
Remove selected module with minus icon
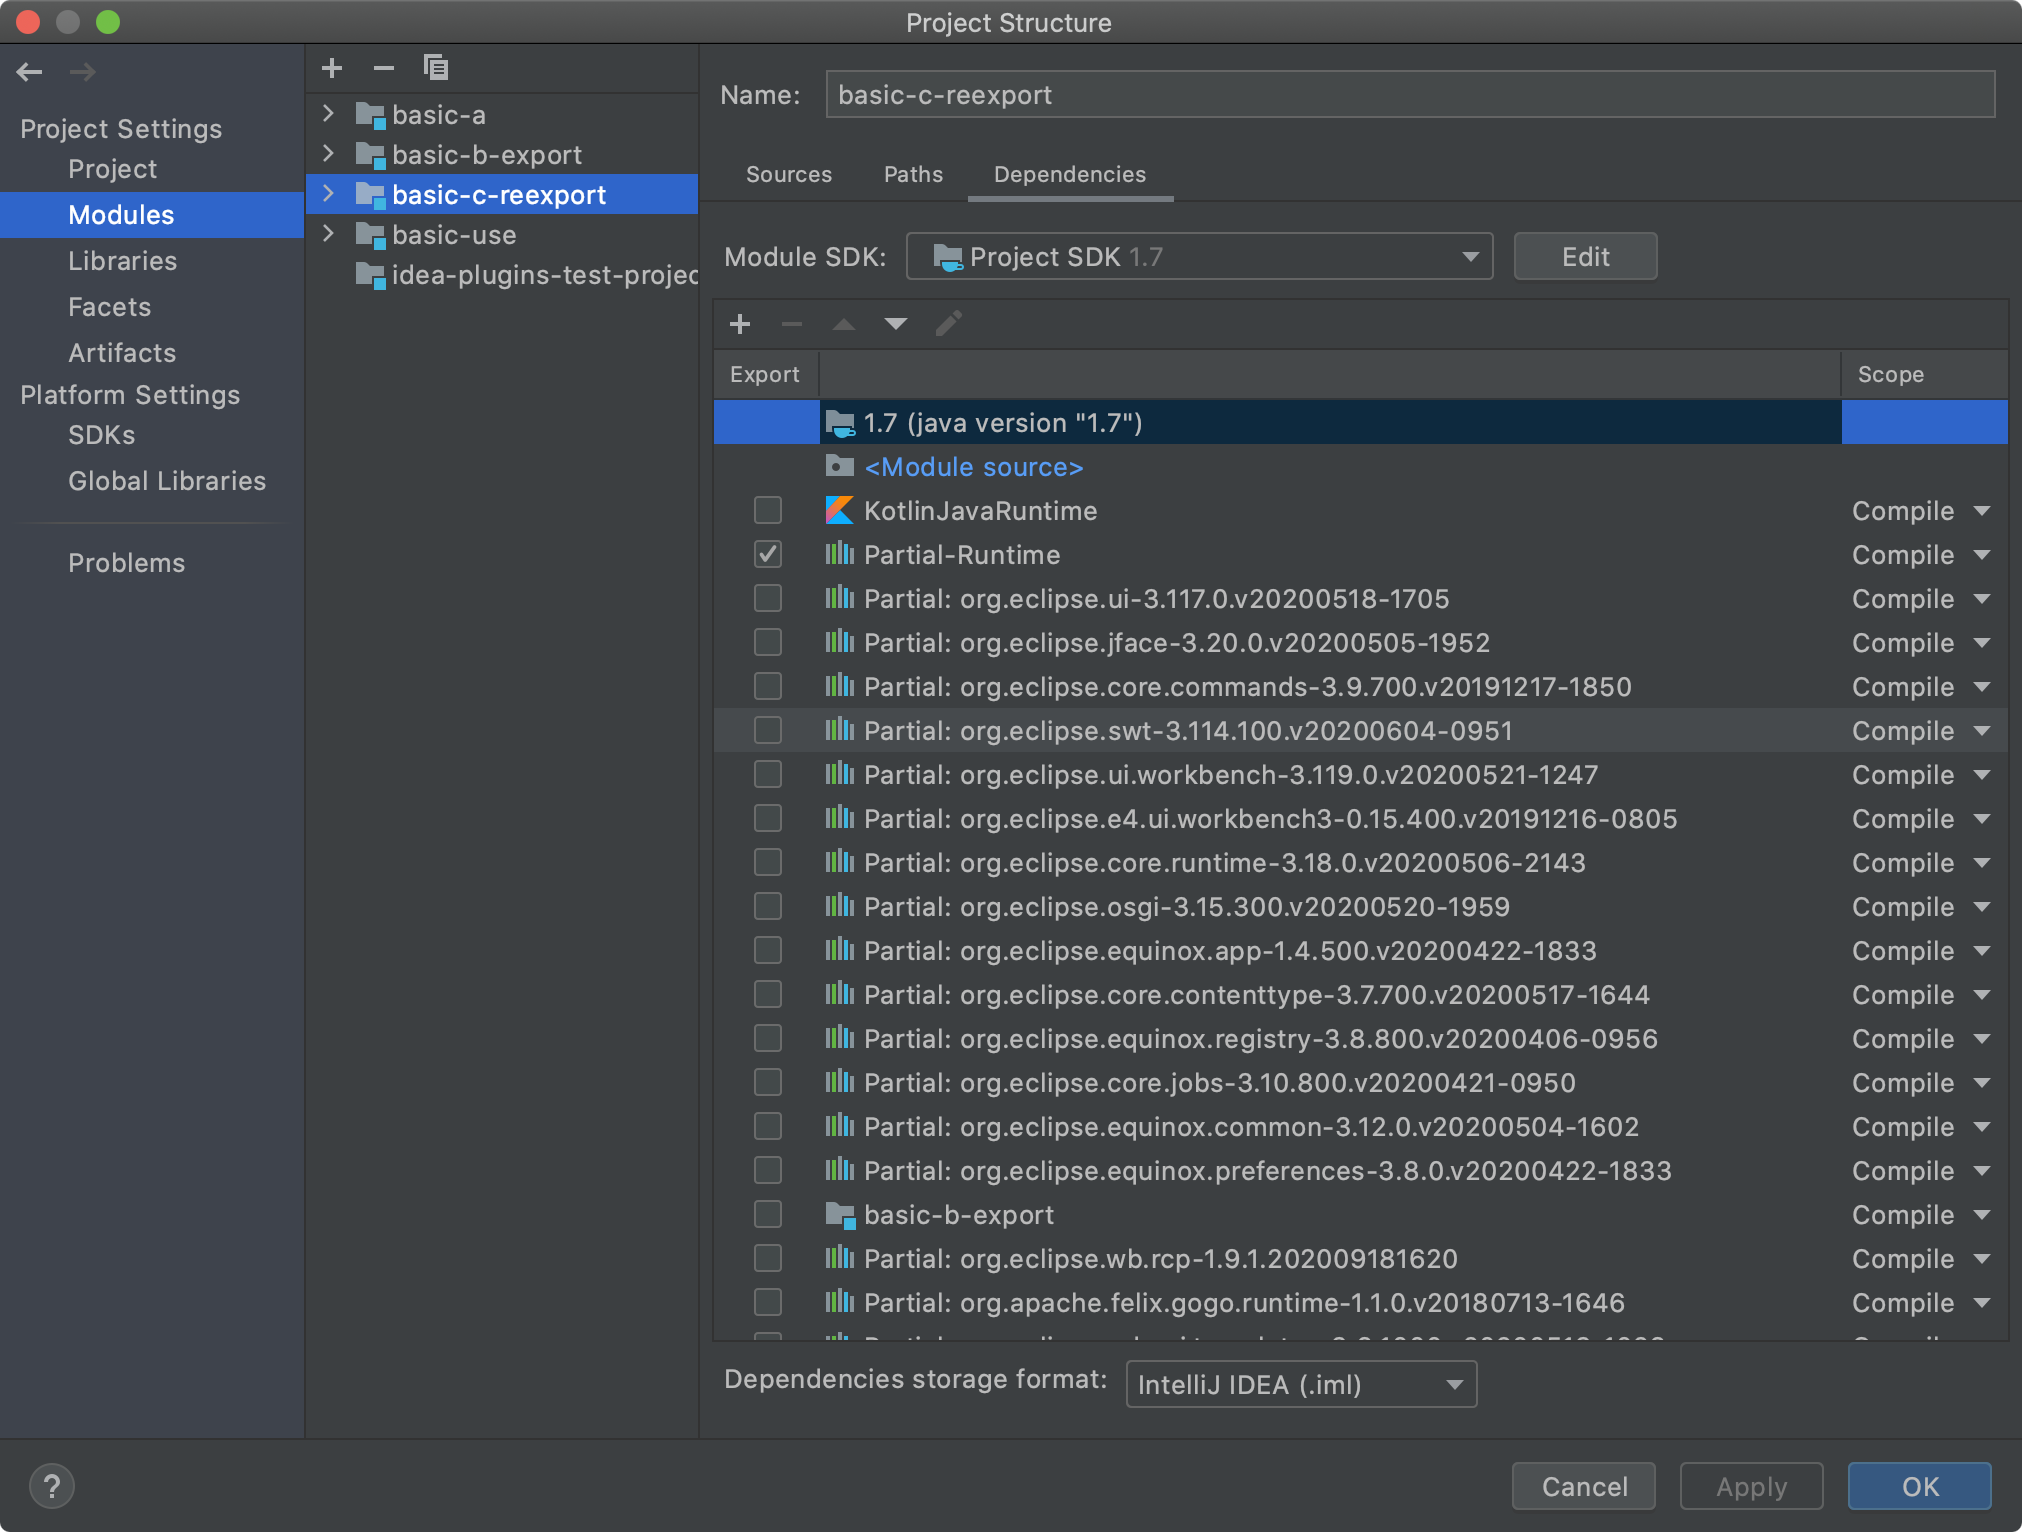click(x=384, y=68)
